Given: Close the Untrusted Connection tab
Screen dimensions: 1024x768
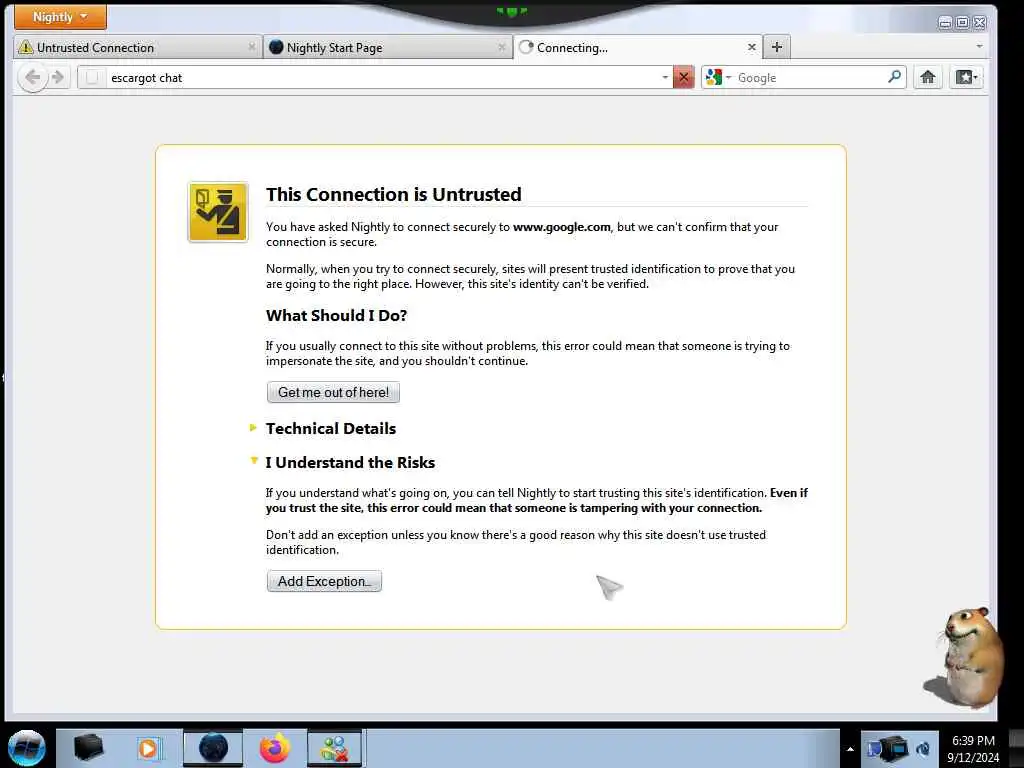Looking at the screenshot, I should pos(251,47).
